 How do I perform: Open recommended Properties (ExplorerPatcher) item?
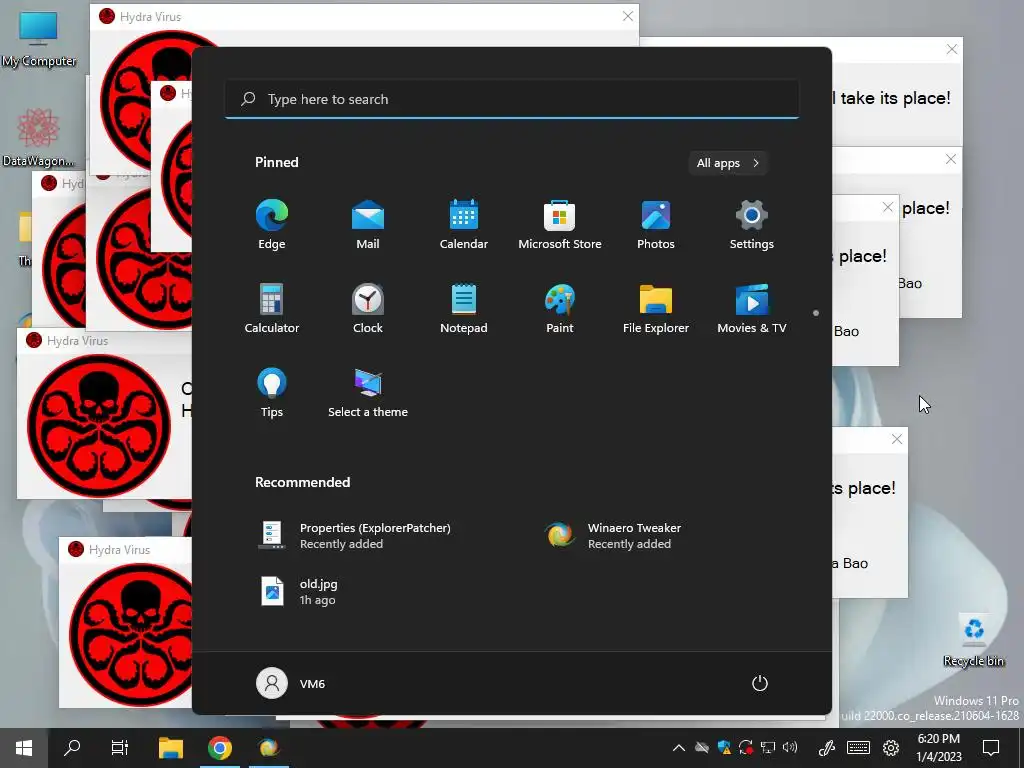pos(354,536)
